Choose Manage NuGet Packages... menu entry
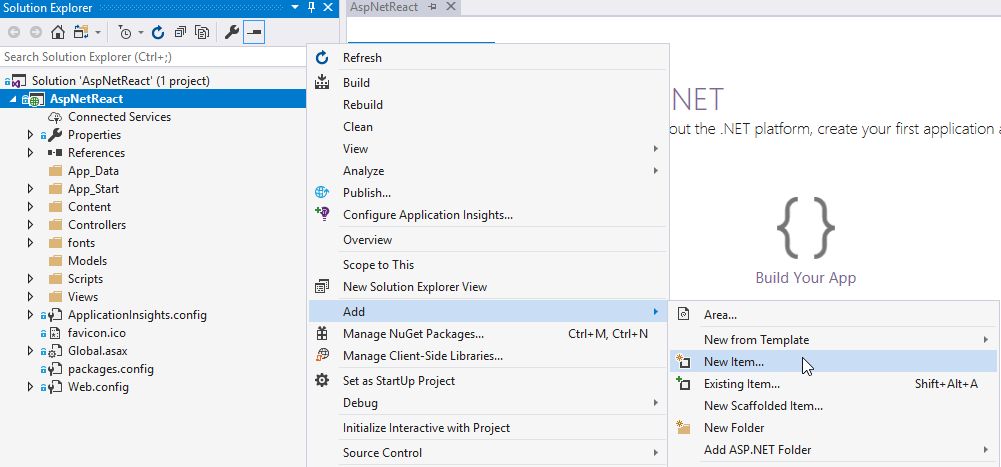 click(413, 334)
